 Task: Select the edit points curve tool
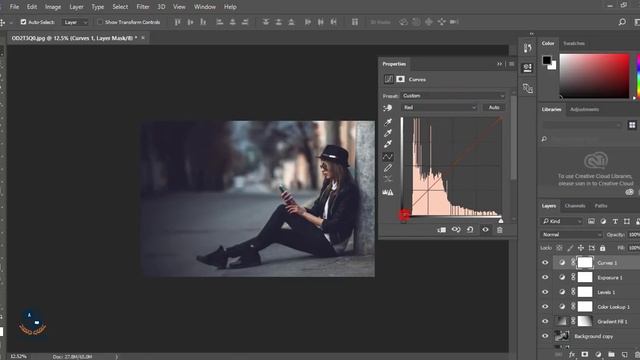pyautogui.click(x=388, y=156)
